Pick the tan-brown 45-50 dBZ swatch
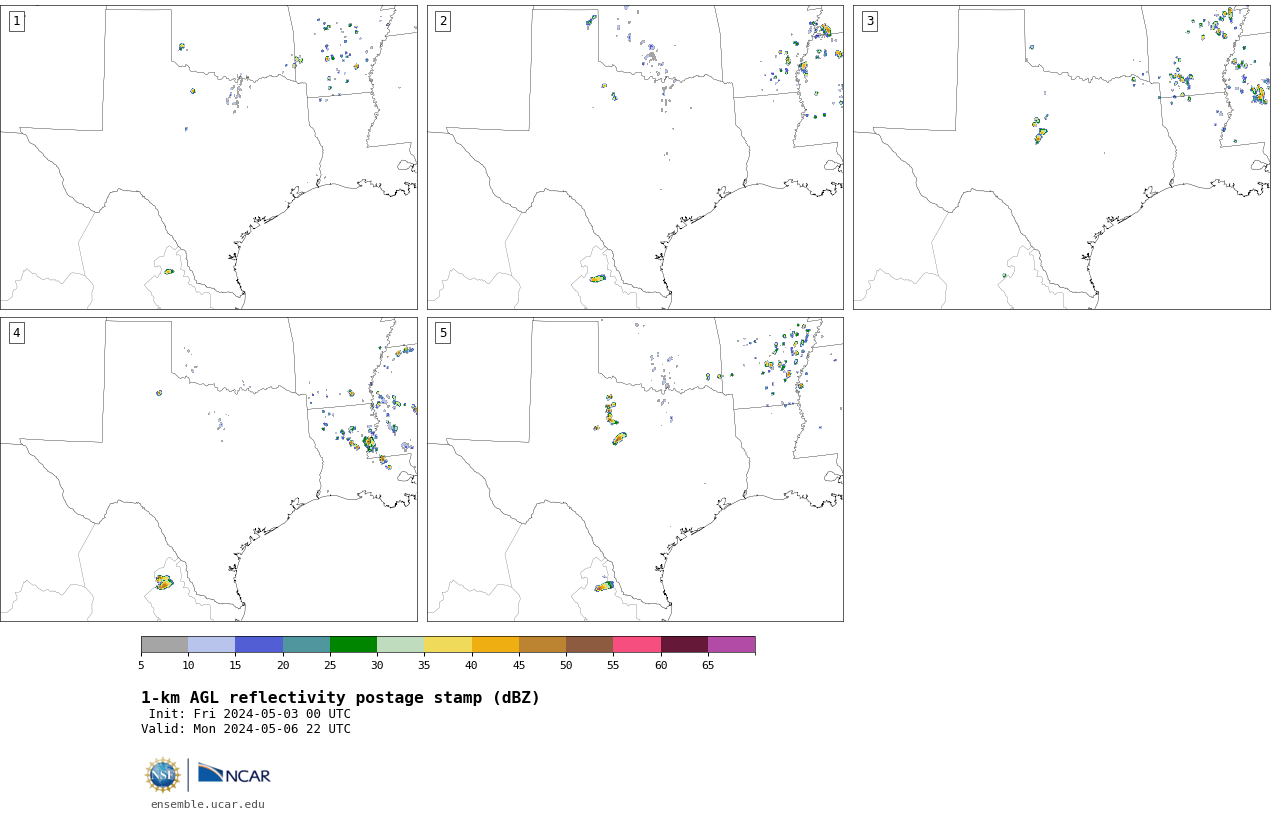 543,644
